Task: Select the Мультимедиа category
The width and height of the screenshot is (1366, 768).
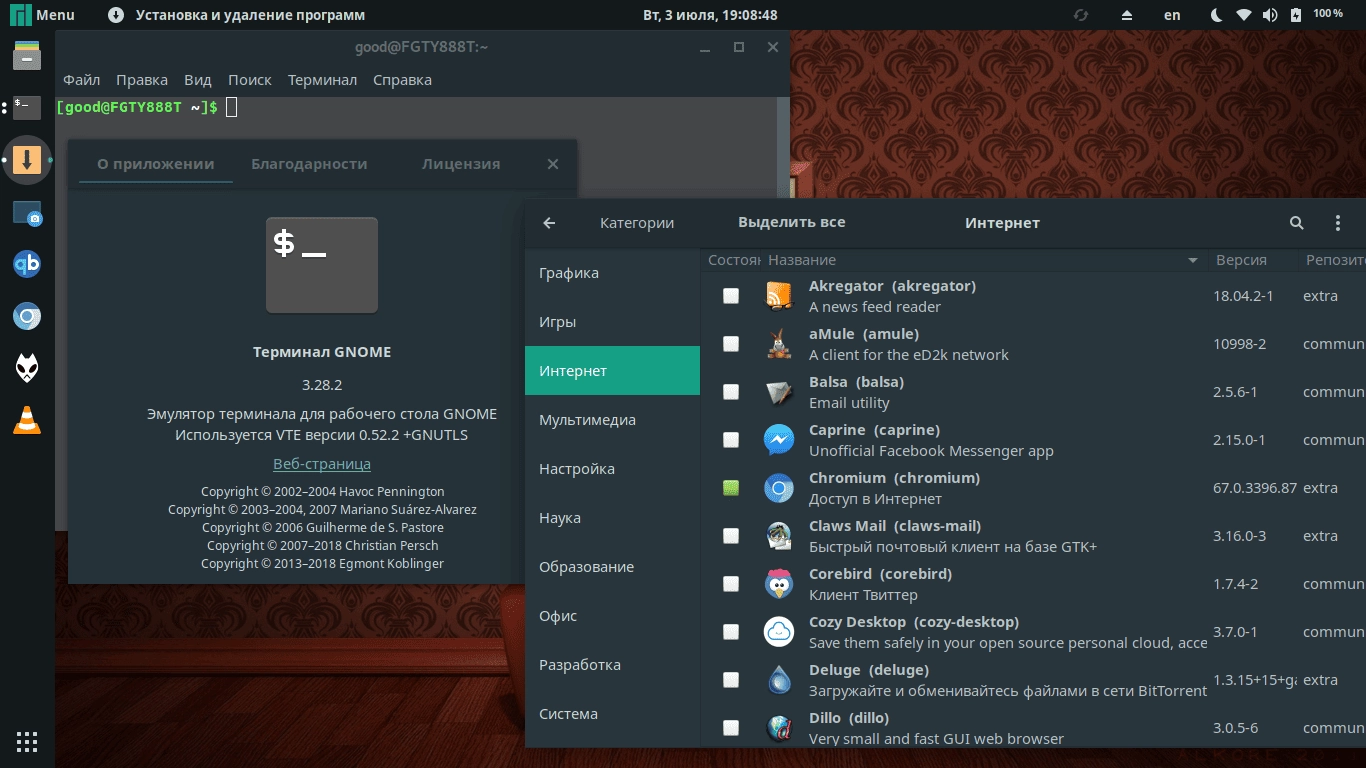Action: [612, 420]
